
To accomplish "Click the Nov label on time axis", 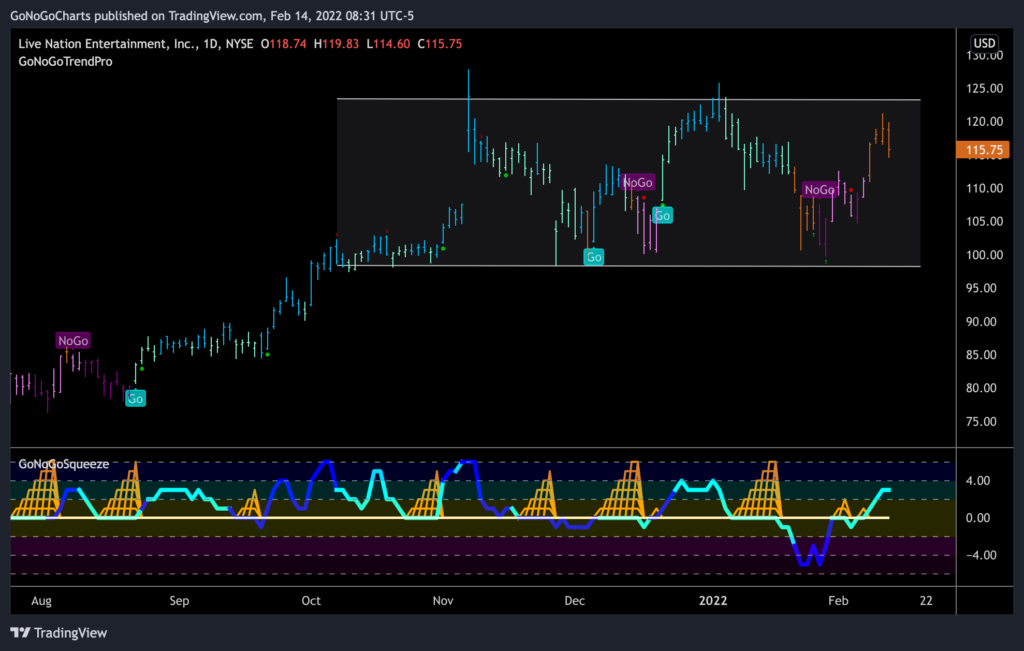I will point(443,601).
